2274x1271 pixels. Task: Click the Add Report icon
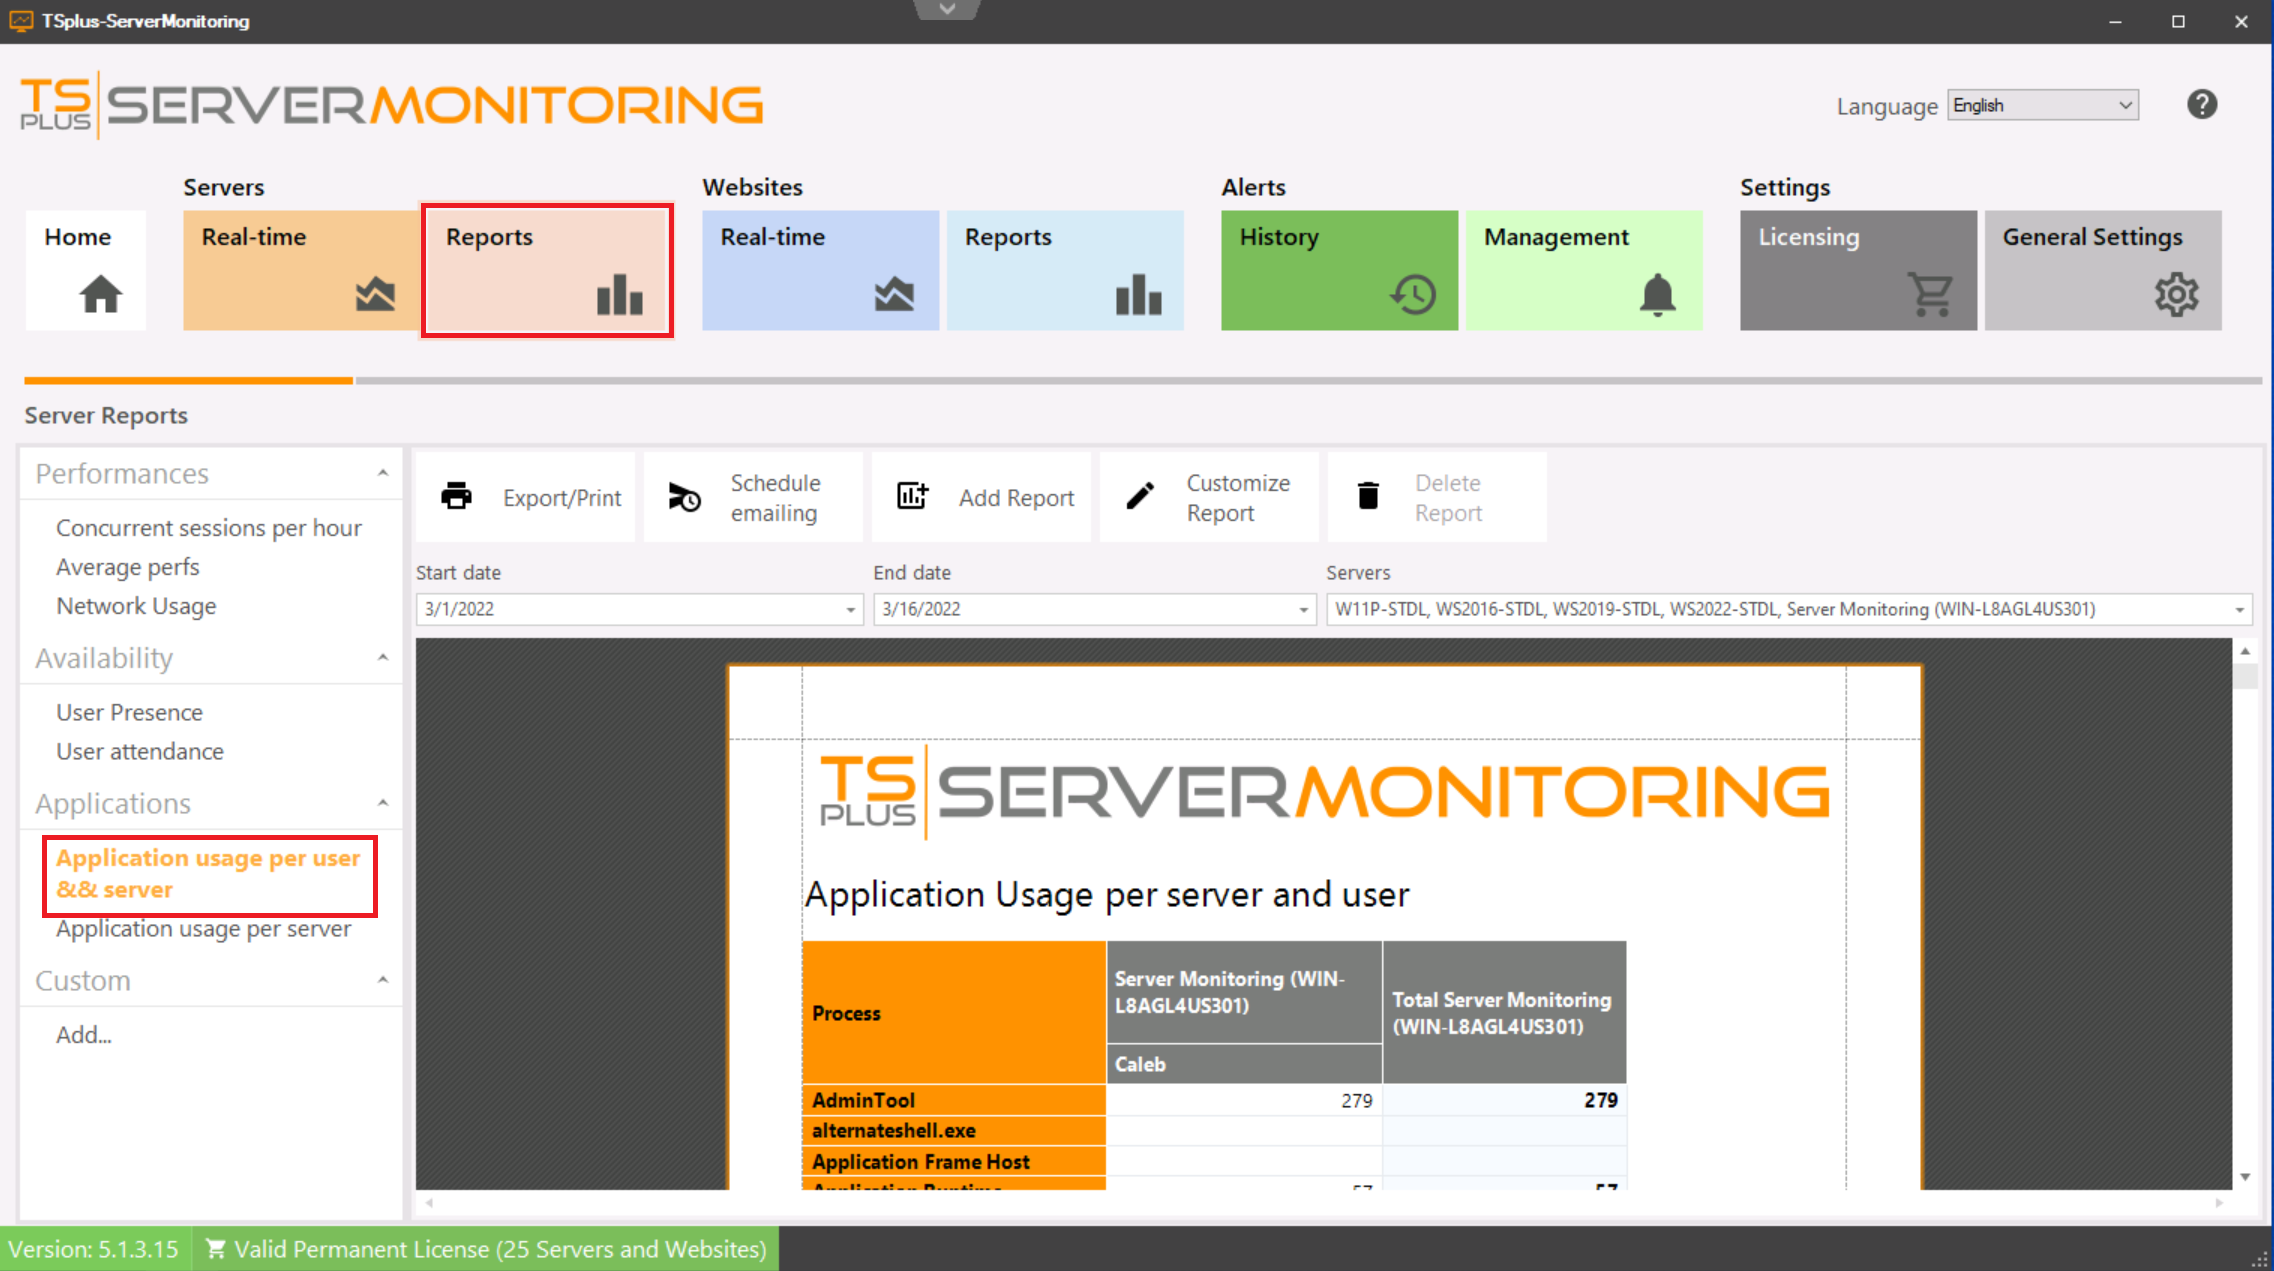coord(911,496)
